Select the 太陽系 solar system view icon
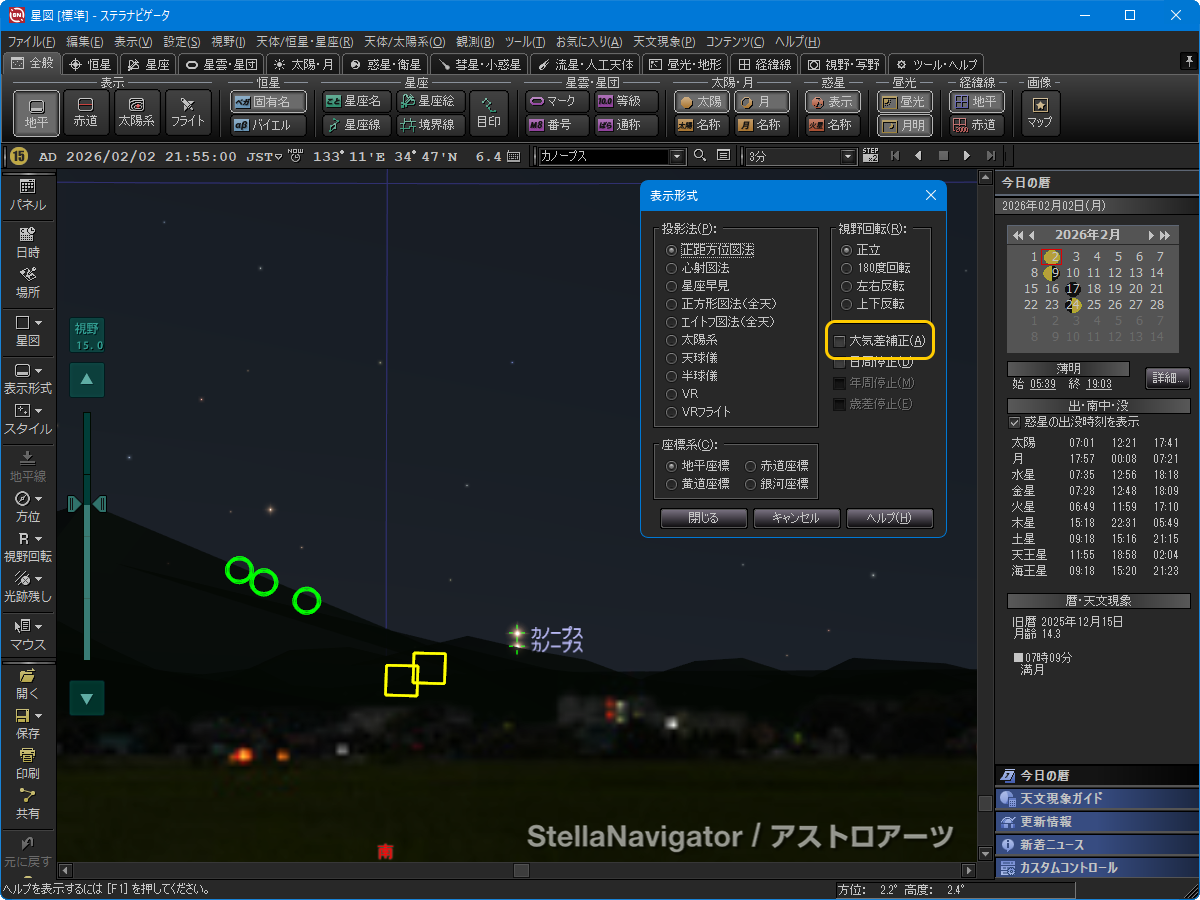The height and width of the screenshot is (900, 1200). (x=137, y=112)
